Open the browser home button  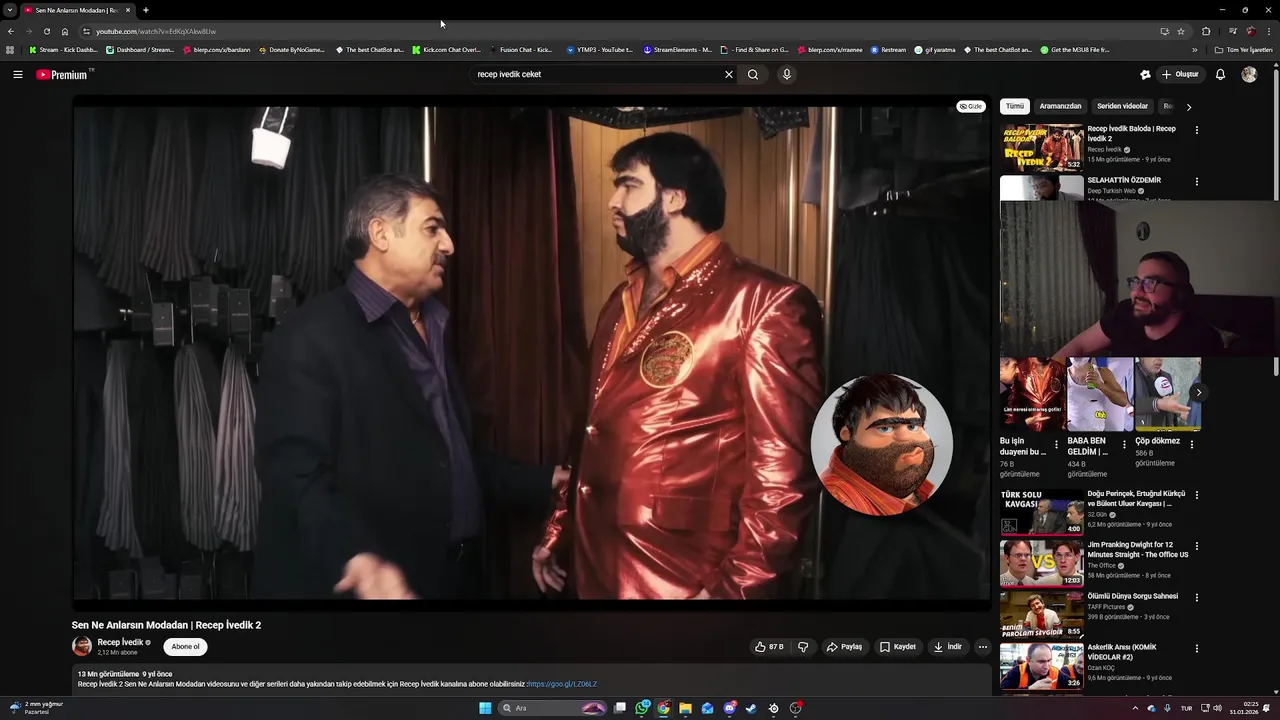65,31
